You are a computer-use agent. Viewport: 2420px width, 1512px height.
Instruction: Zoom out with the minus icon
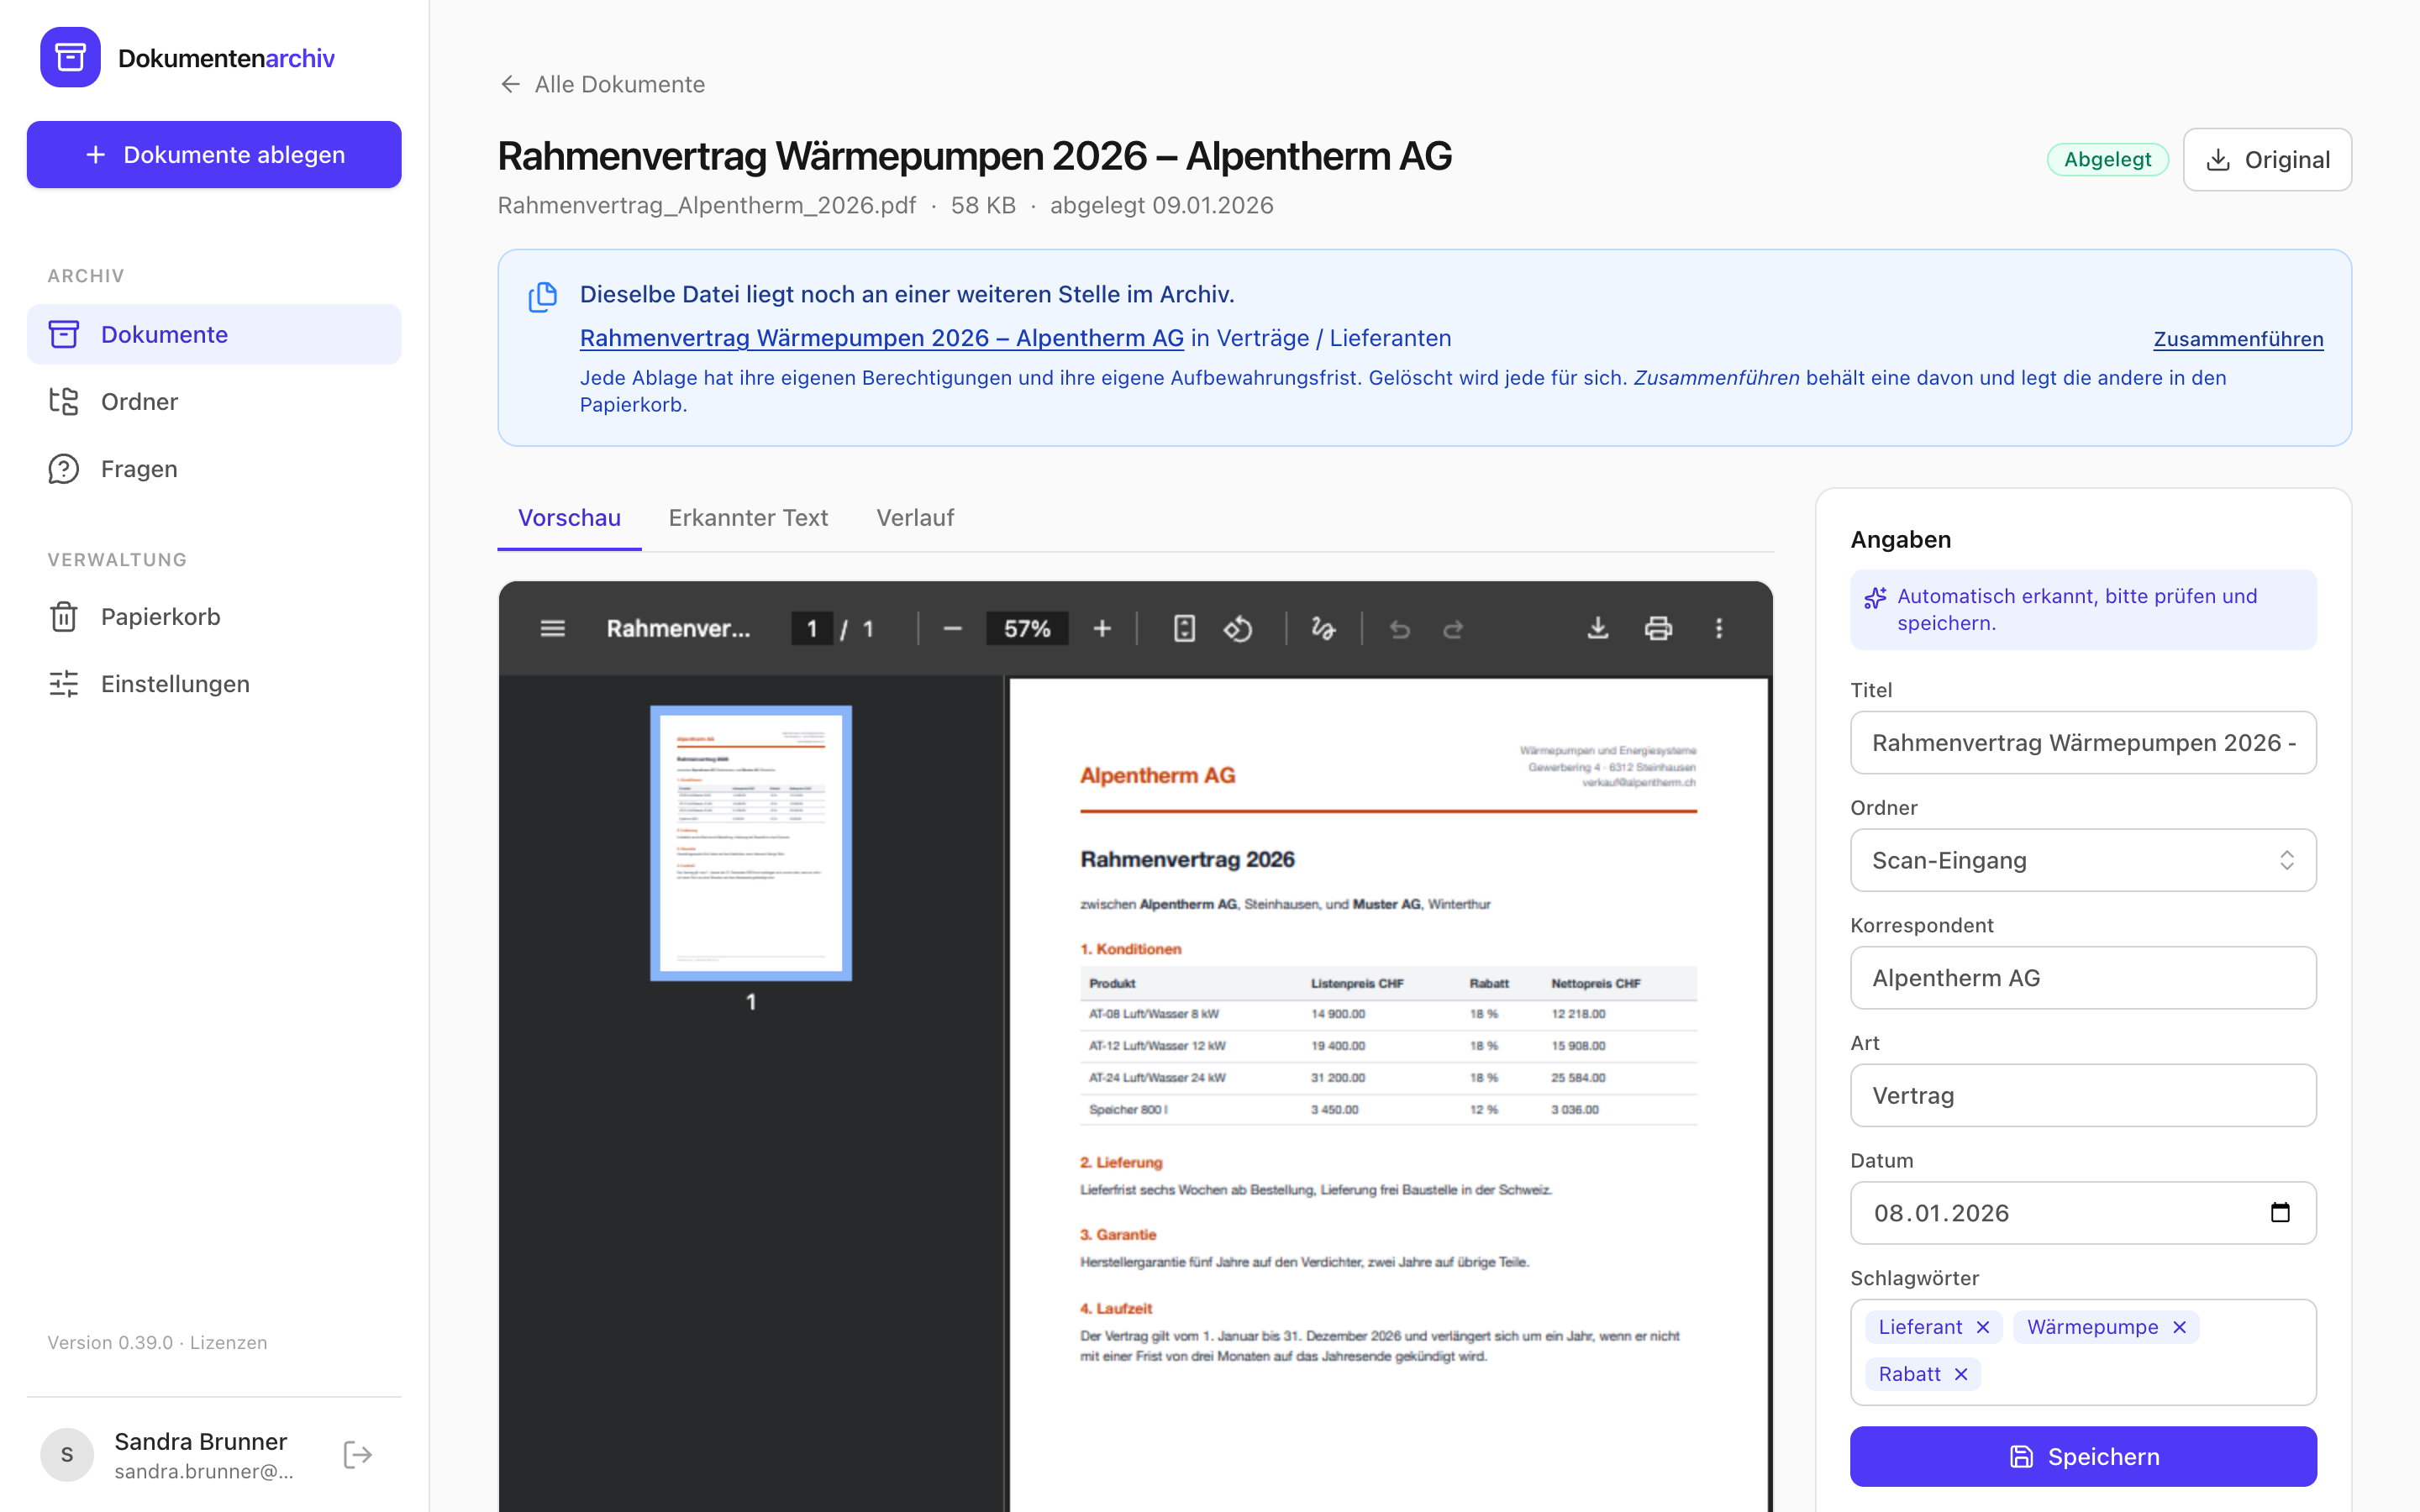(952, 628)
